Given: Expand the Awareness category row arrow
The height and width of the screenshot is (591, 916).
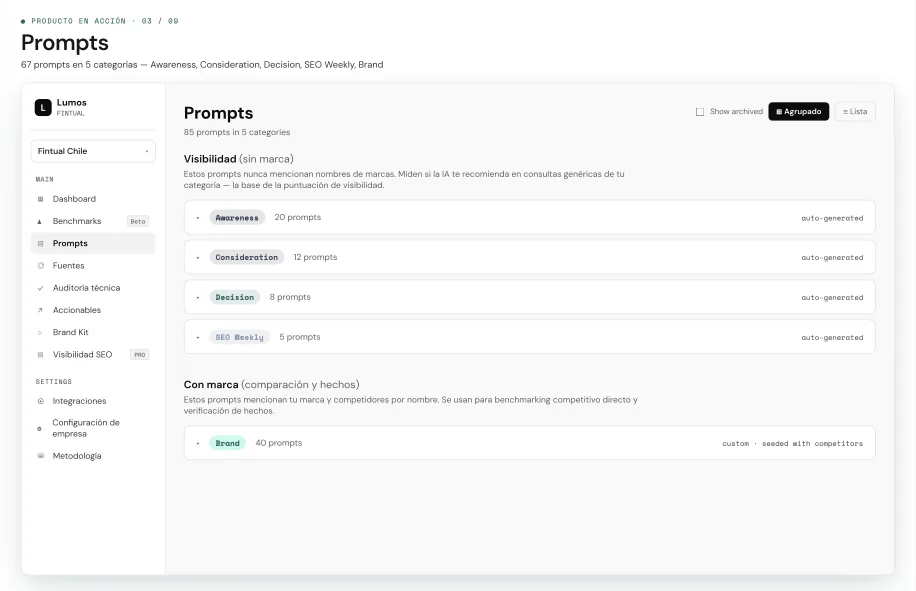Looking at the screenshot, I should [x=198, y=218].
